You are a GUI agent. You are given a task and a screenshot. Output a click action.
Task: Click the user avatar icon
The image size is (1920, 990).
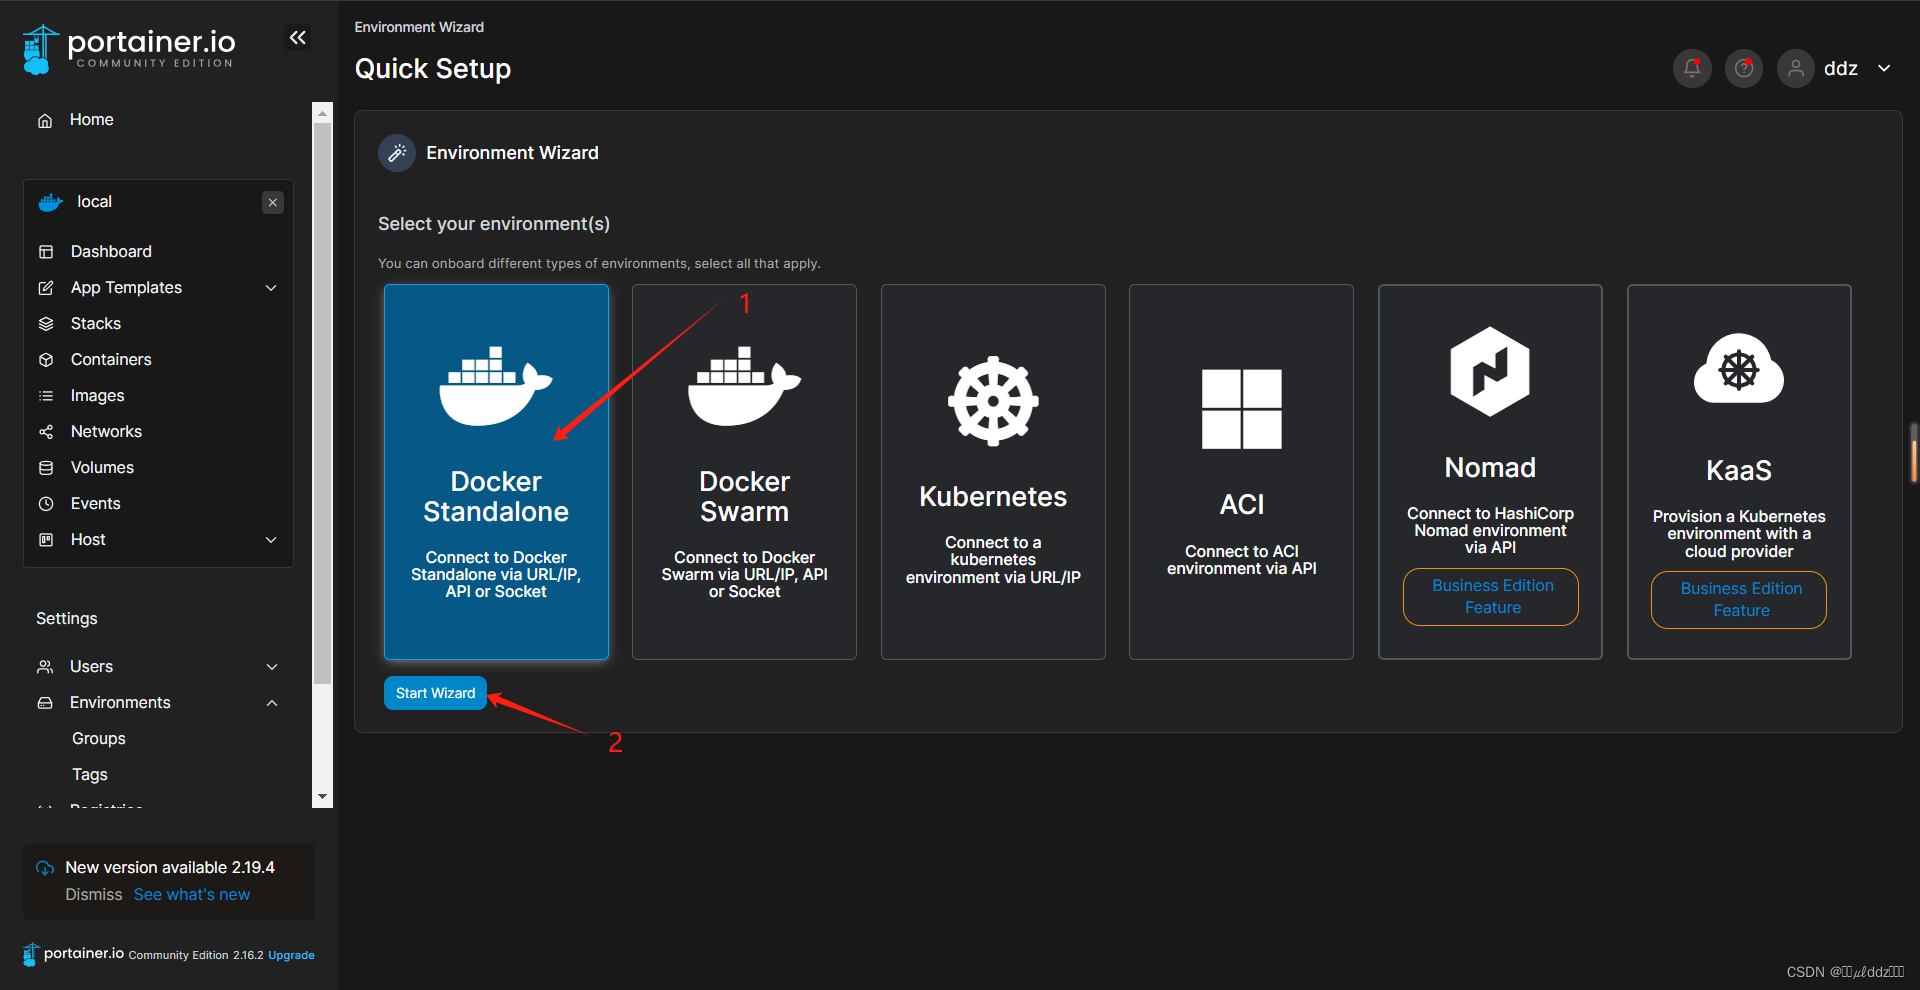click(1796, 68)
